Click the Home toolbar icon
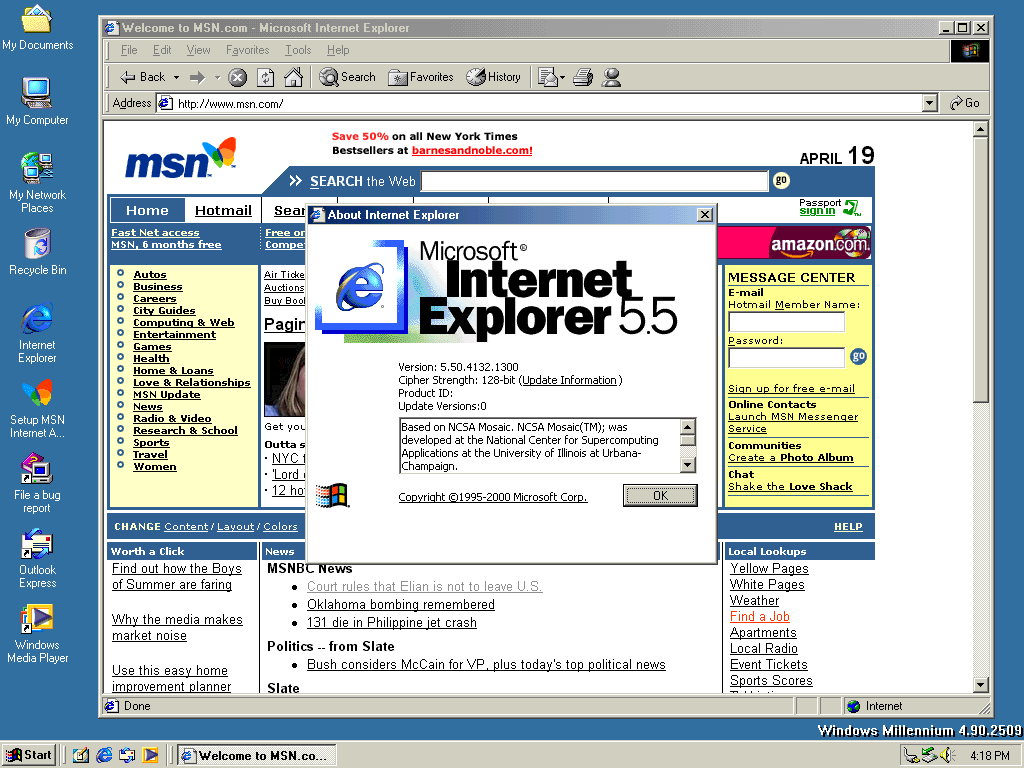This screenshot has height=768, width=1024. (x=293, y=77)
